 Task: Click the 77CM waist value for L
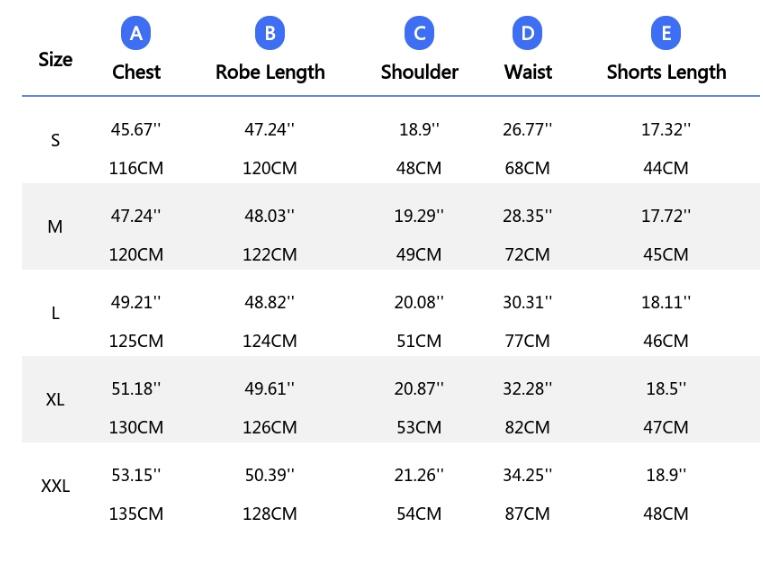[527, 341]
